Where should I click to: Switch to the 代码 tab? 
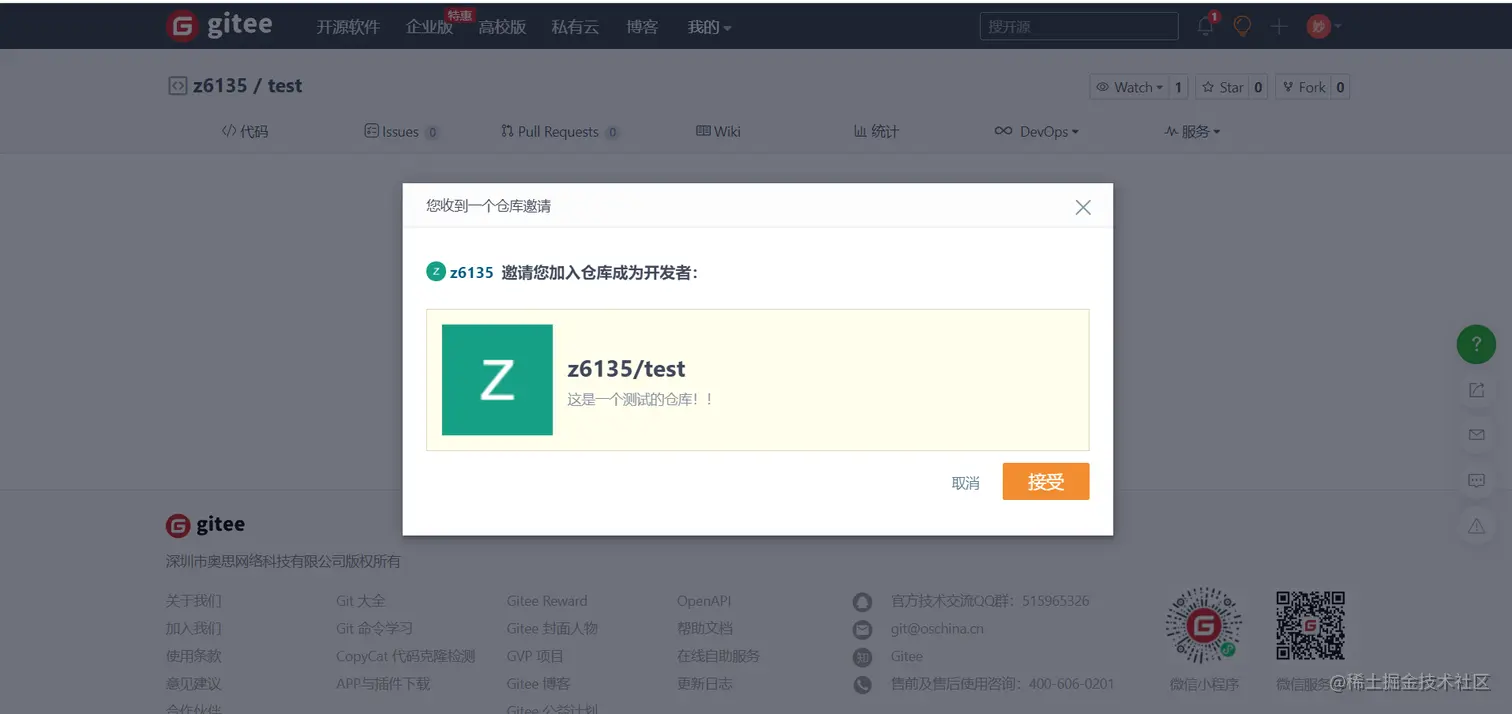point(245,131)
